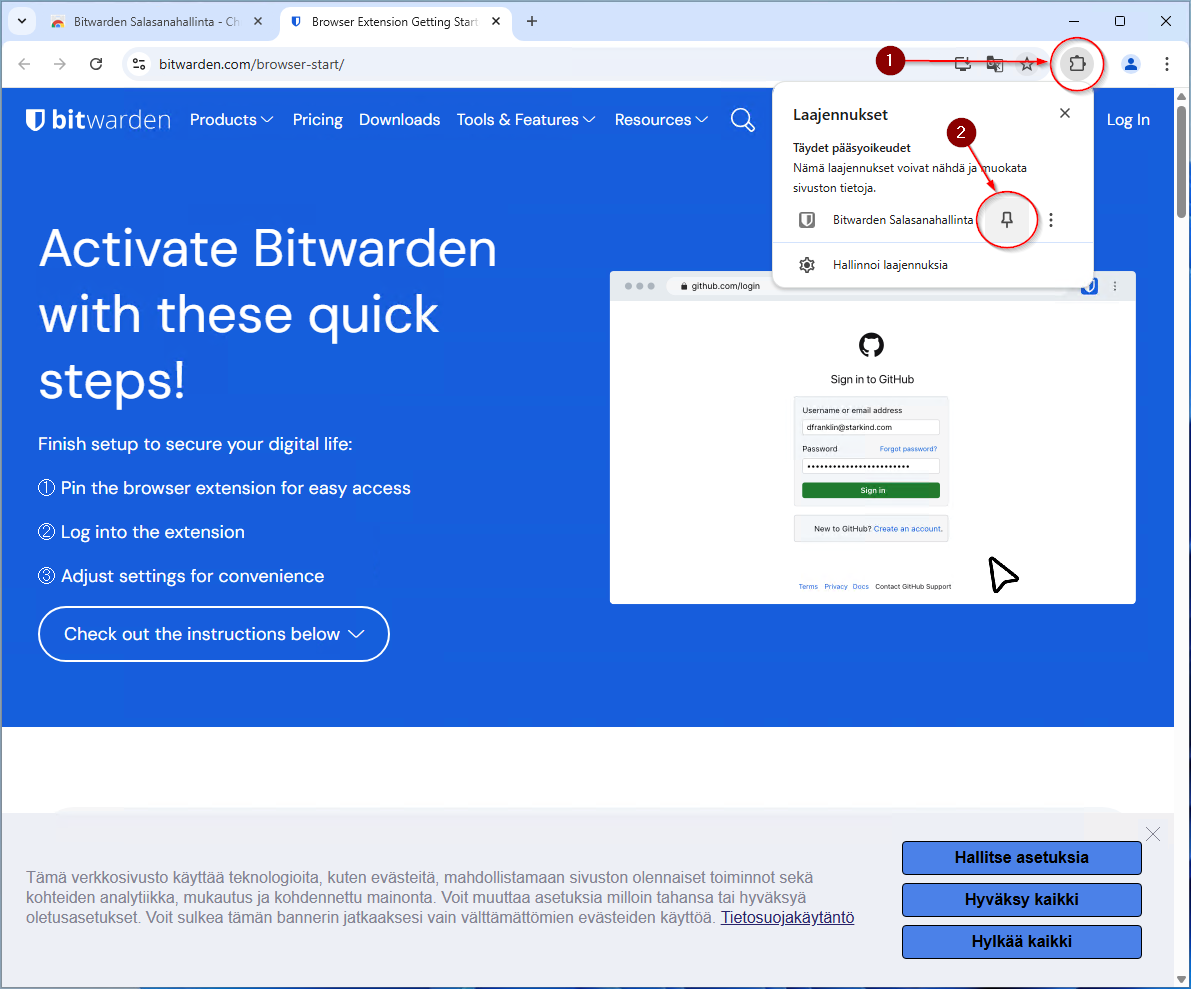Viewport: 1191px width, 989px height.
Task: Open the Chrome three-dot menu
Action: [x=1167, y=64]
